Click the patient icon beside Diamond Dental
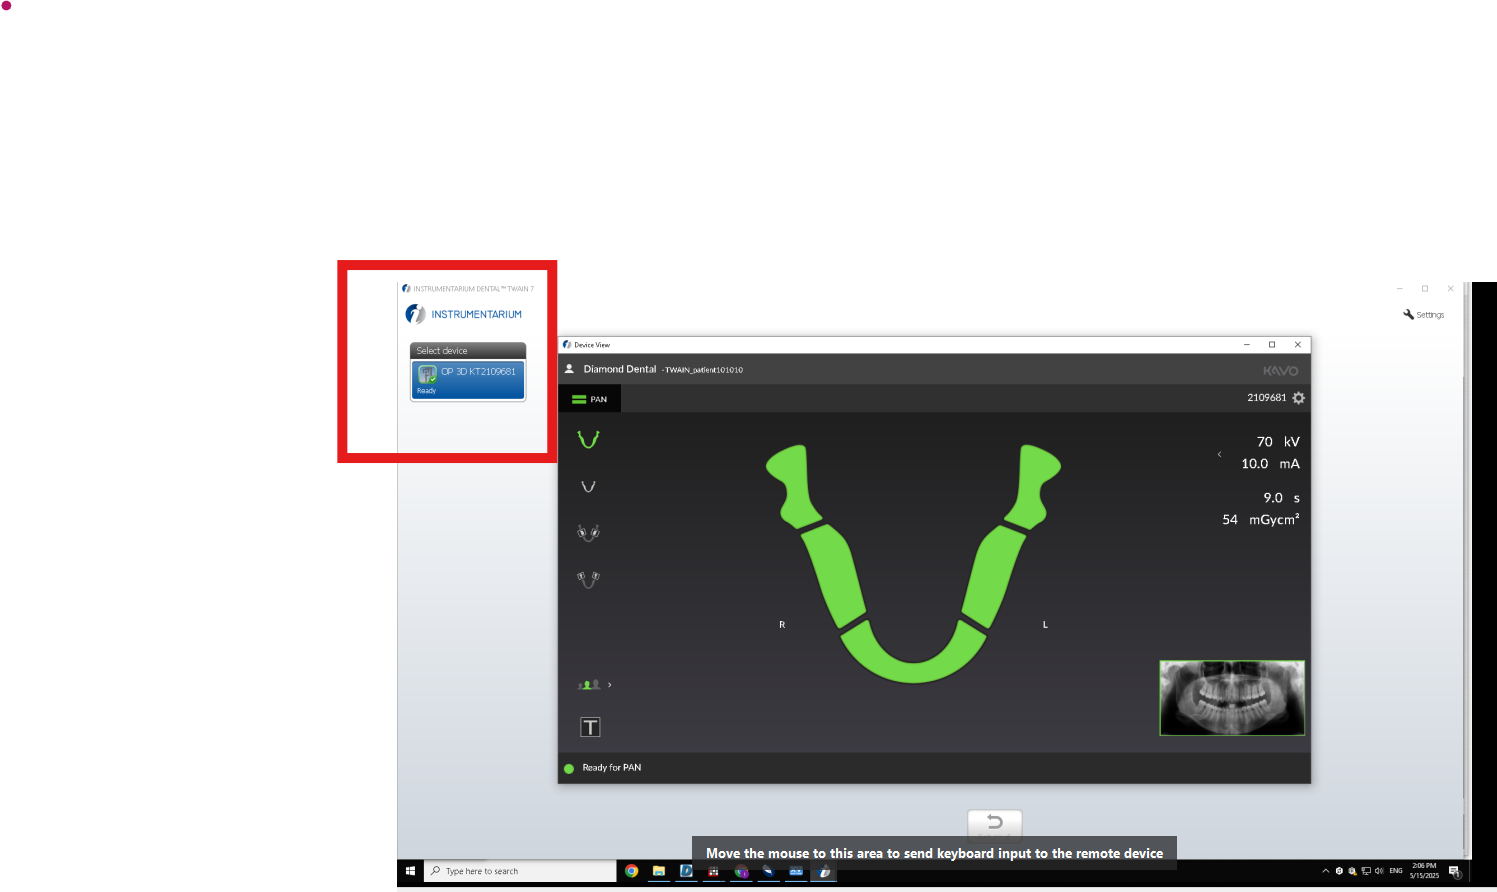The height and width of the screenshot is (892, 1497). click(569, 369)
